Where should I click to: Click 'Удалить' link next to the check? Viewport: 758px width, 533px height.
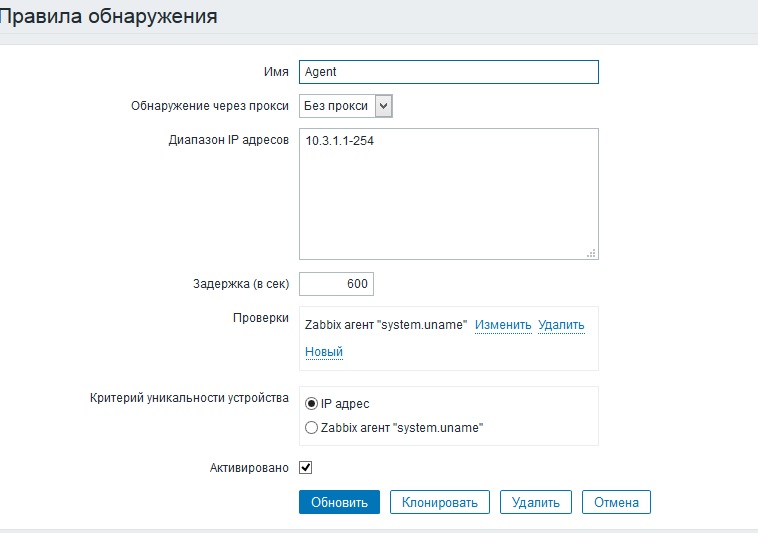[561, 325]
